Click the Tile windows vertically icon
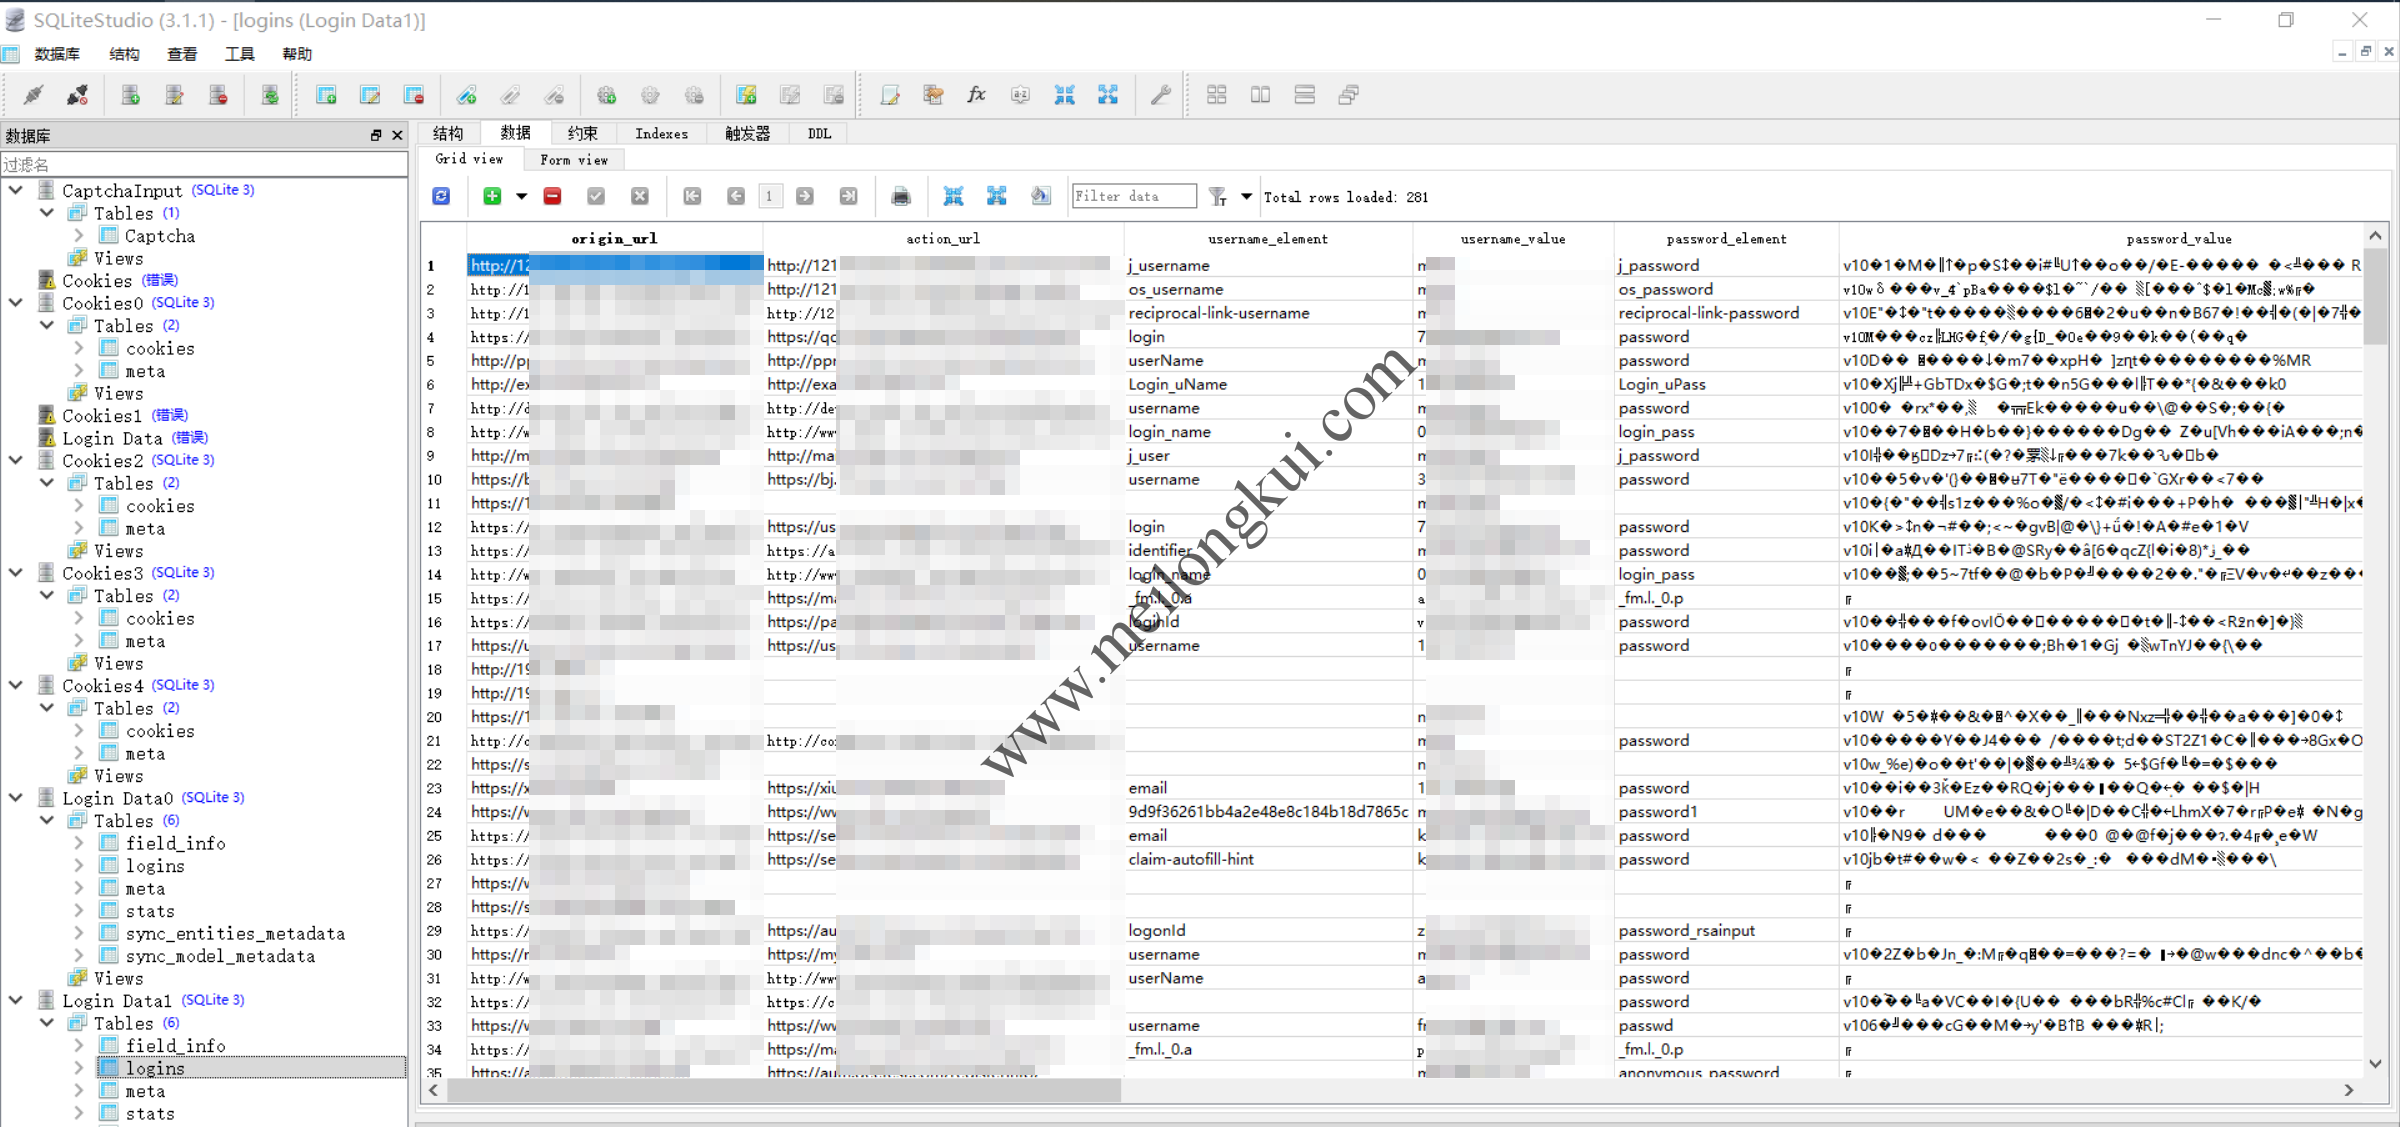 pos(1304,95)
